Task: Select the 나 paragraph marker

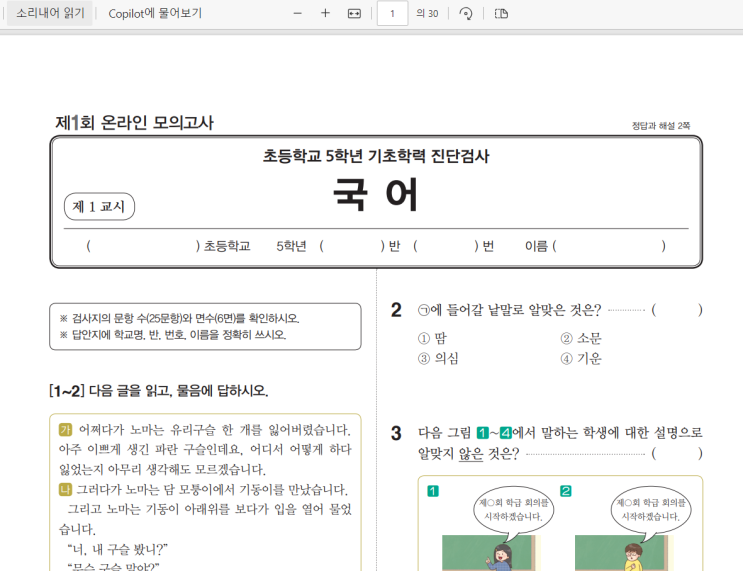Action: coord(65,489)
